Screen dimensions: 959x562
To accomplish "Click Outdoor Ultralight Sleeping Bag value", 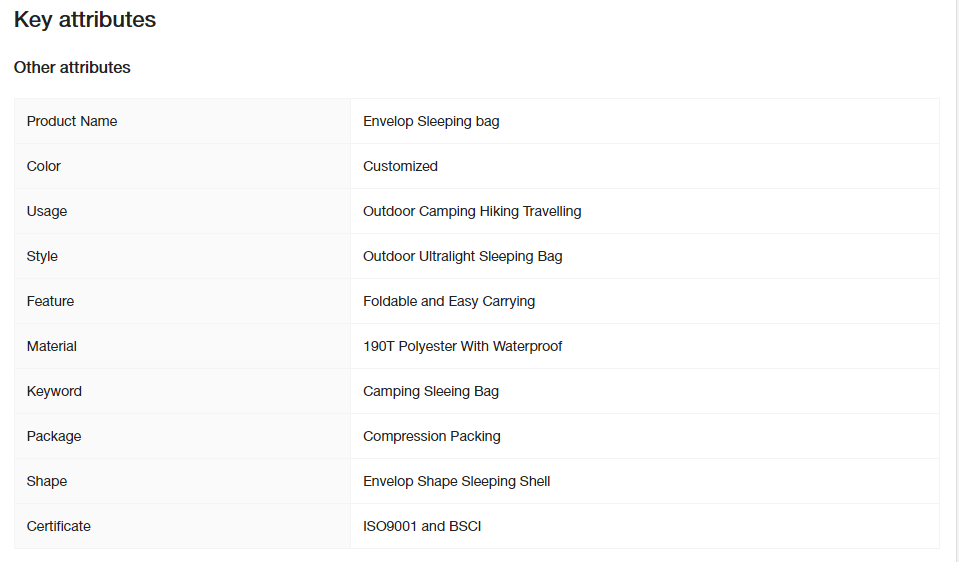I will click(462, 256).
